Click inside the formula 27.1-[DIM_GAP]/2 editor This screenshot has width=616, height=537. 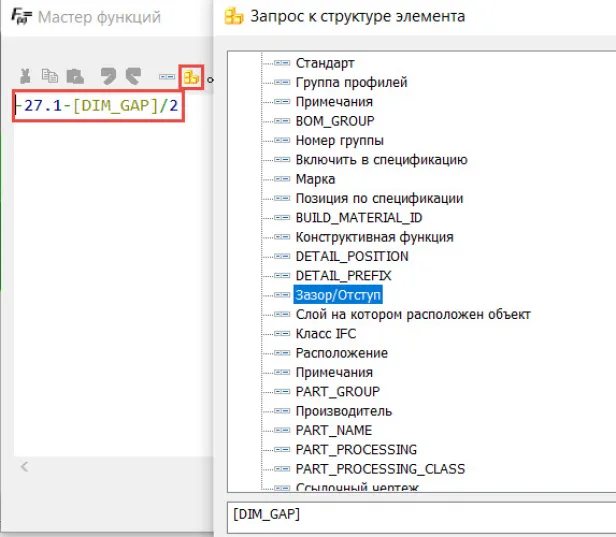(98, 106)
